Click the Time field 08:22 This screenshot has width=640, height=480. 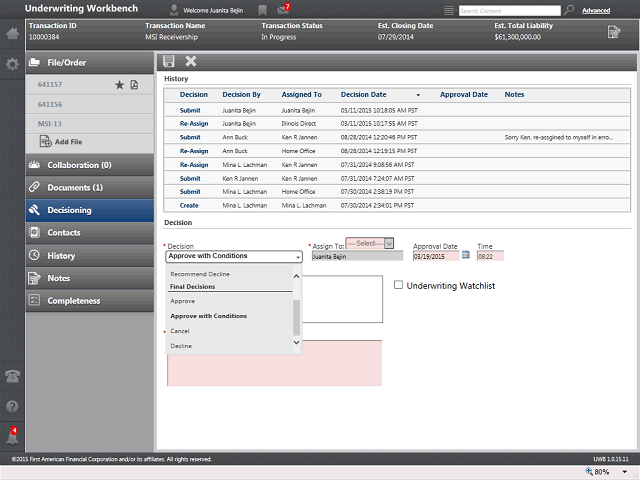coord(490,256)
